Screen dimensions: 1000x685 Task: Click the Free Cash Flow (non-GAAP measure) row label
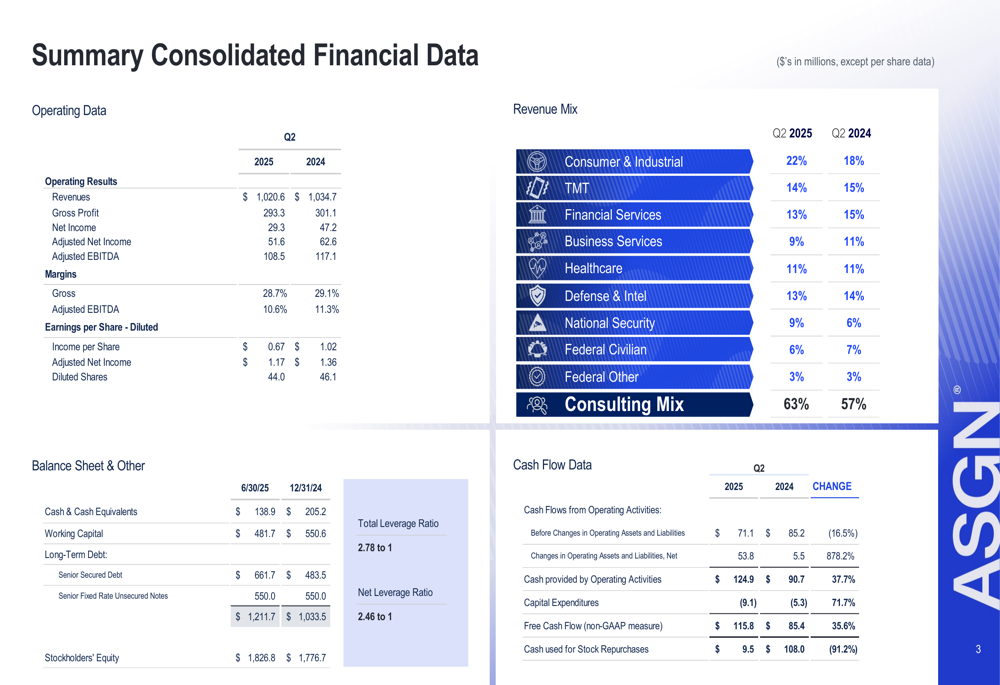coord(593,626)
